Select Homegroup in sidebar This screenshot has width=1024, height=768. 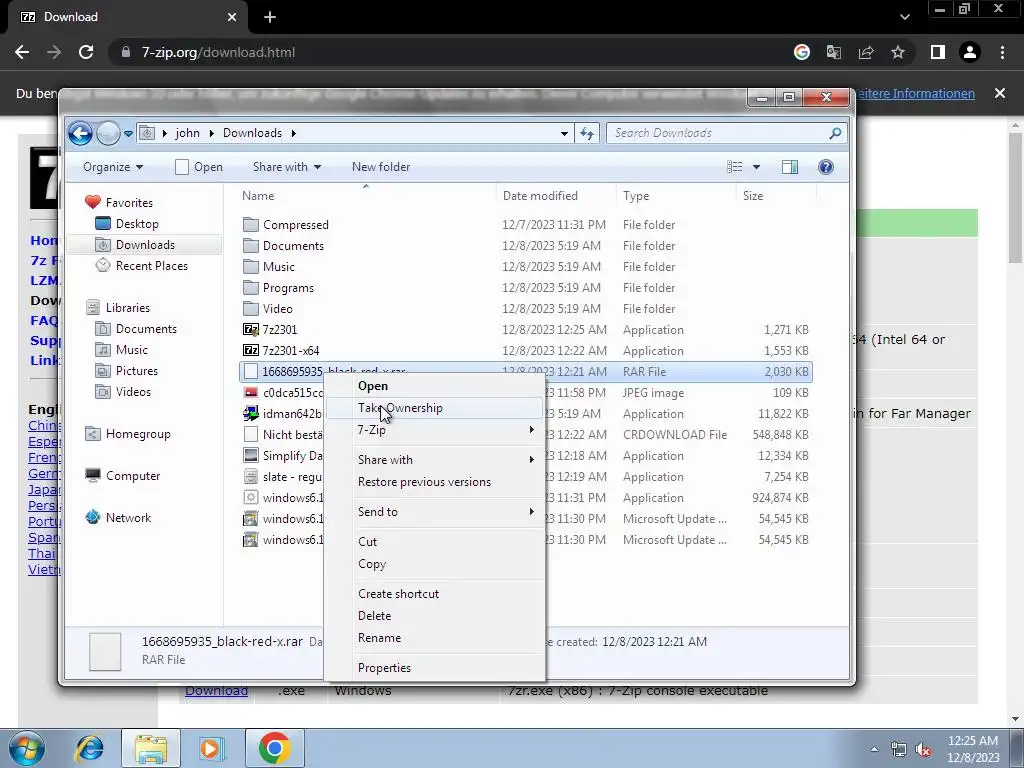coord(138,434)
